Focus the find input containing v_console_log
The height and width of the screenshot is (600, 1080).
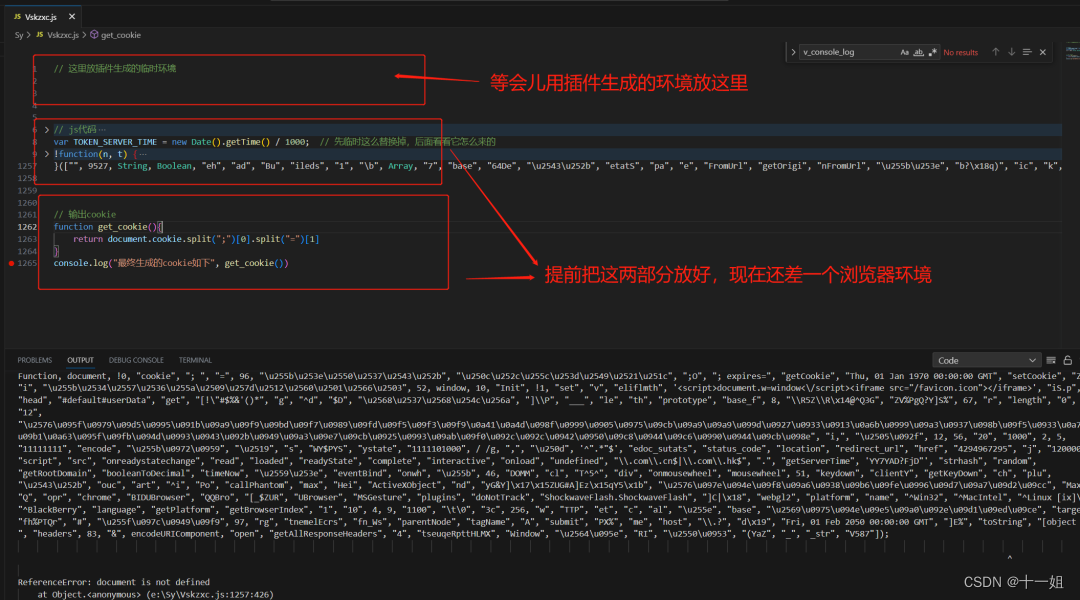coord(849,52)
